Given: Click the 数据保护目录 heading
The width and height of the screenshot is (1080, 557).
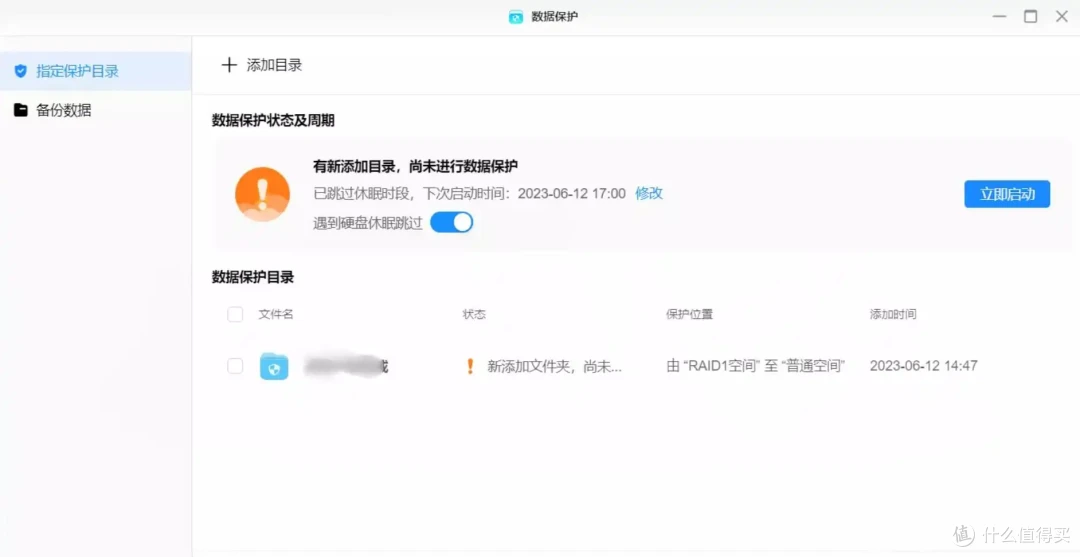Looking at the screenshot, I should click(x=253, y=277).
